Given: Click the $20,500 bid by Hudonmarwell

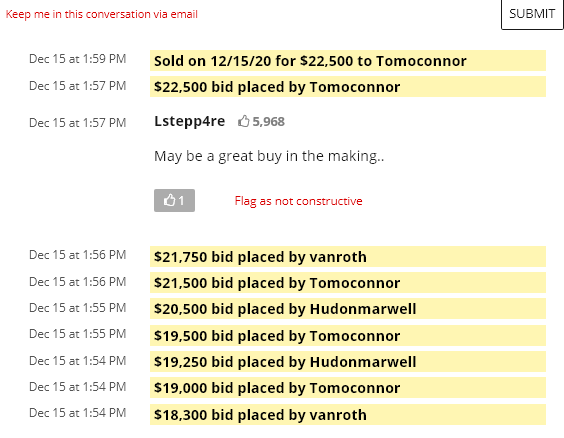Looking at the screenshot, I should pos(348,309).
